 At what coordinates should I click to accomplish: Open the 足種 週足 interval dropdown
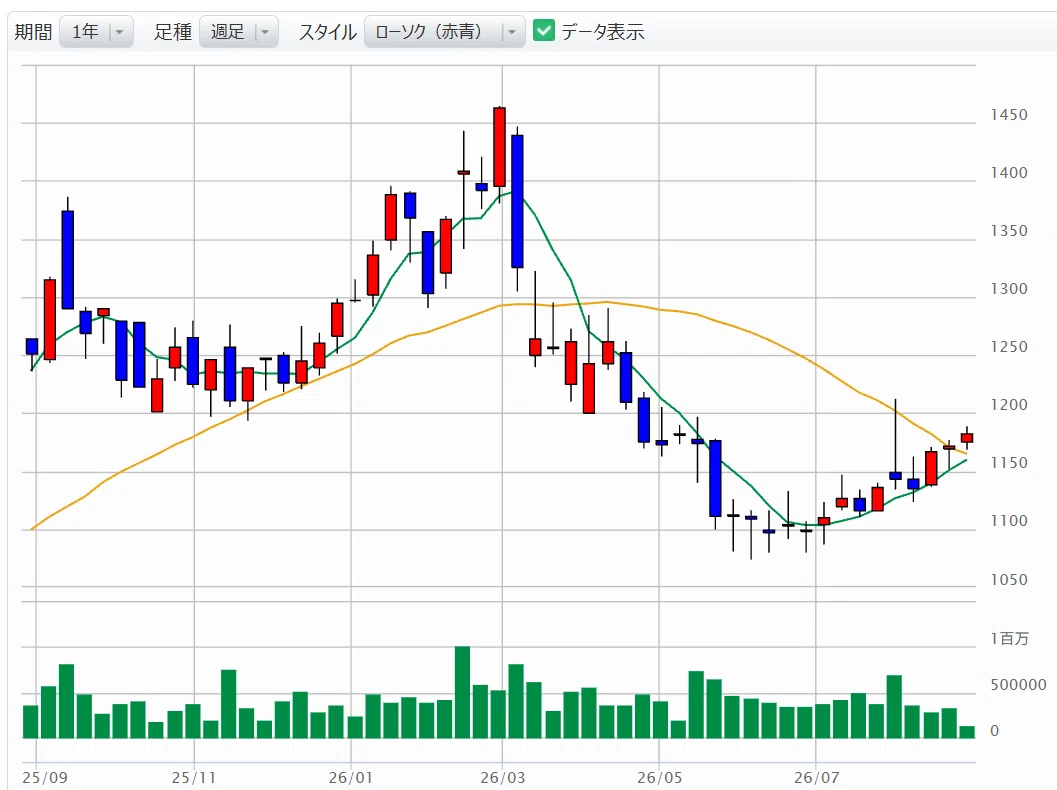pyautogui.click(x=239, y=32)
